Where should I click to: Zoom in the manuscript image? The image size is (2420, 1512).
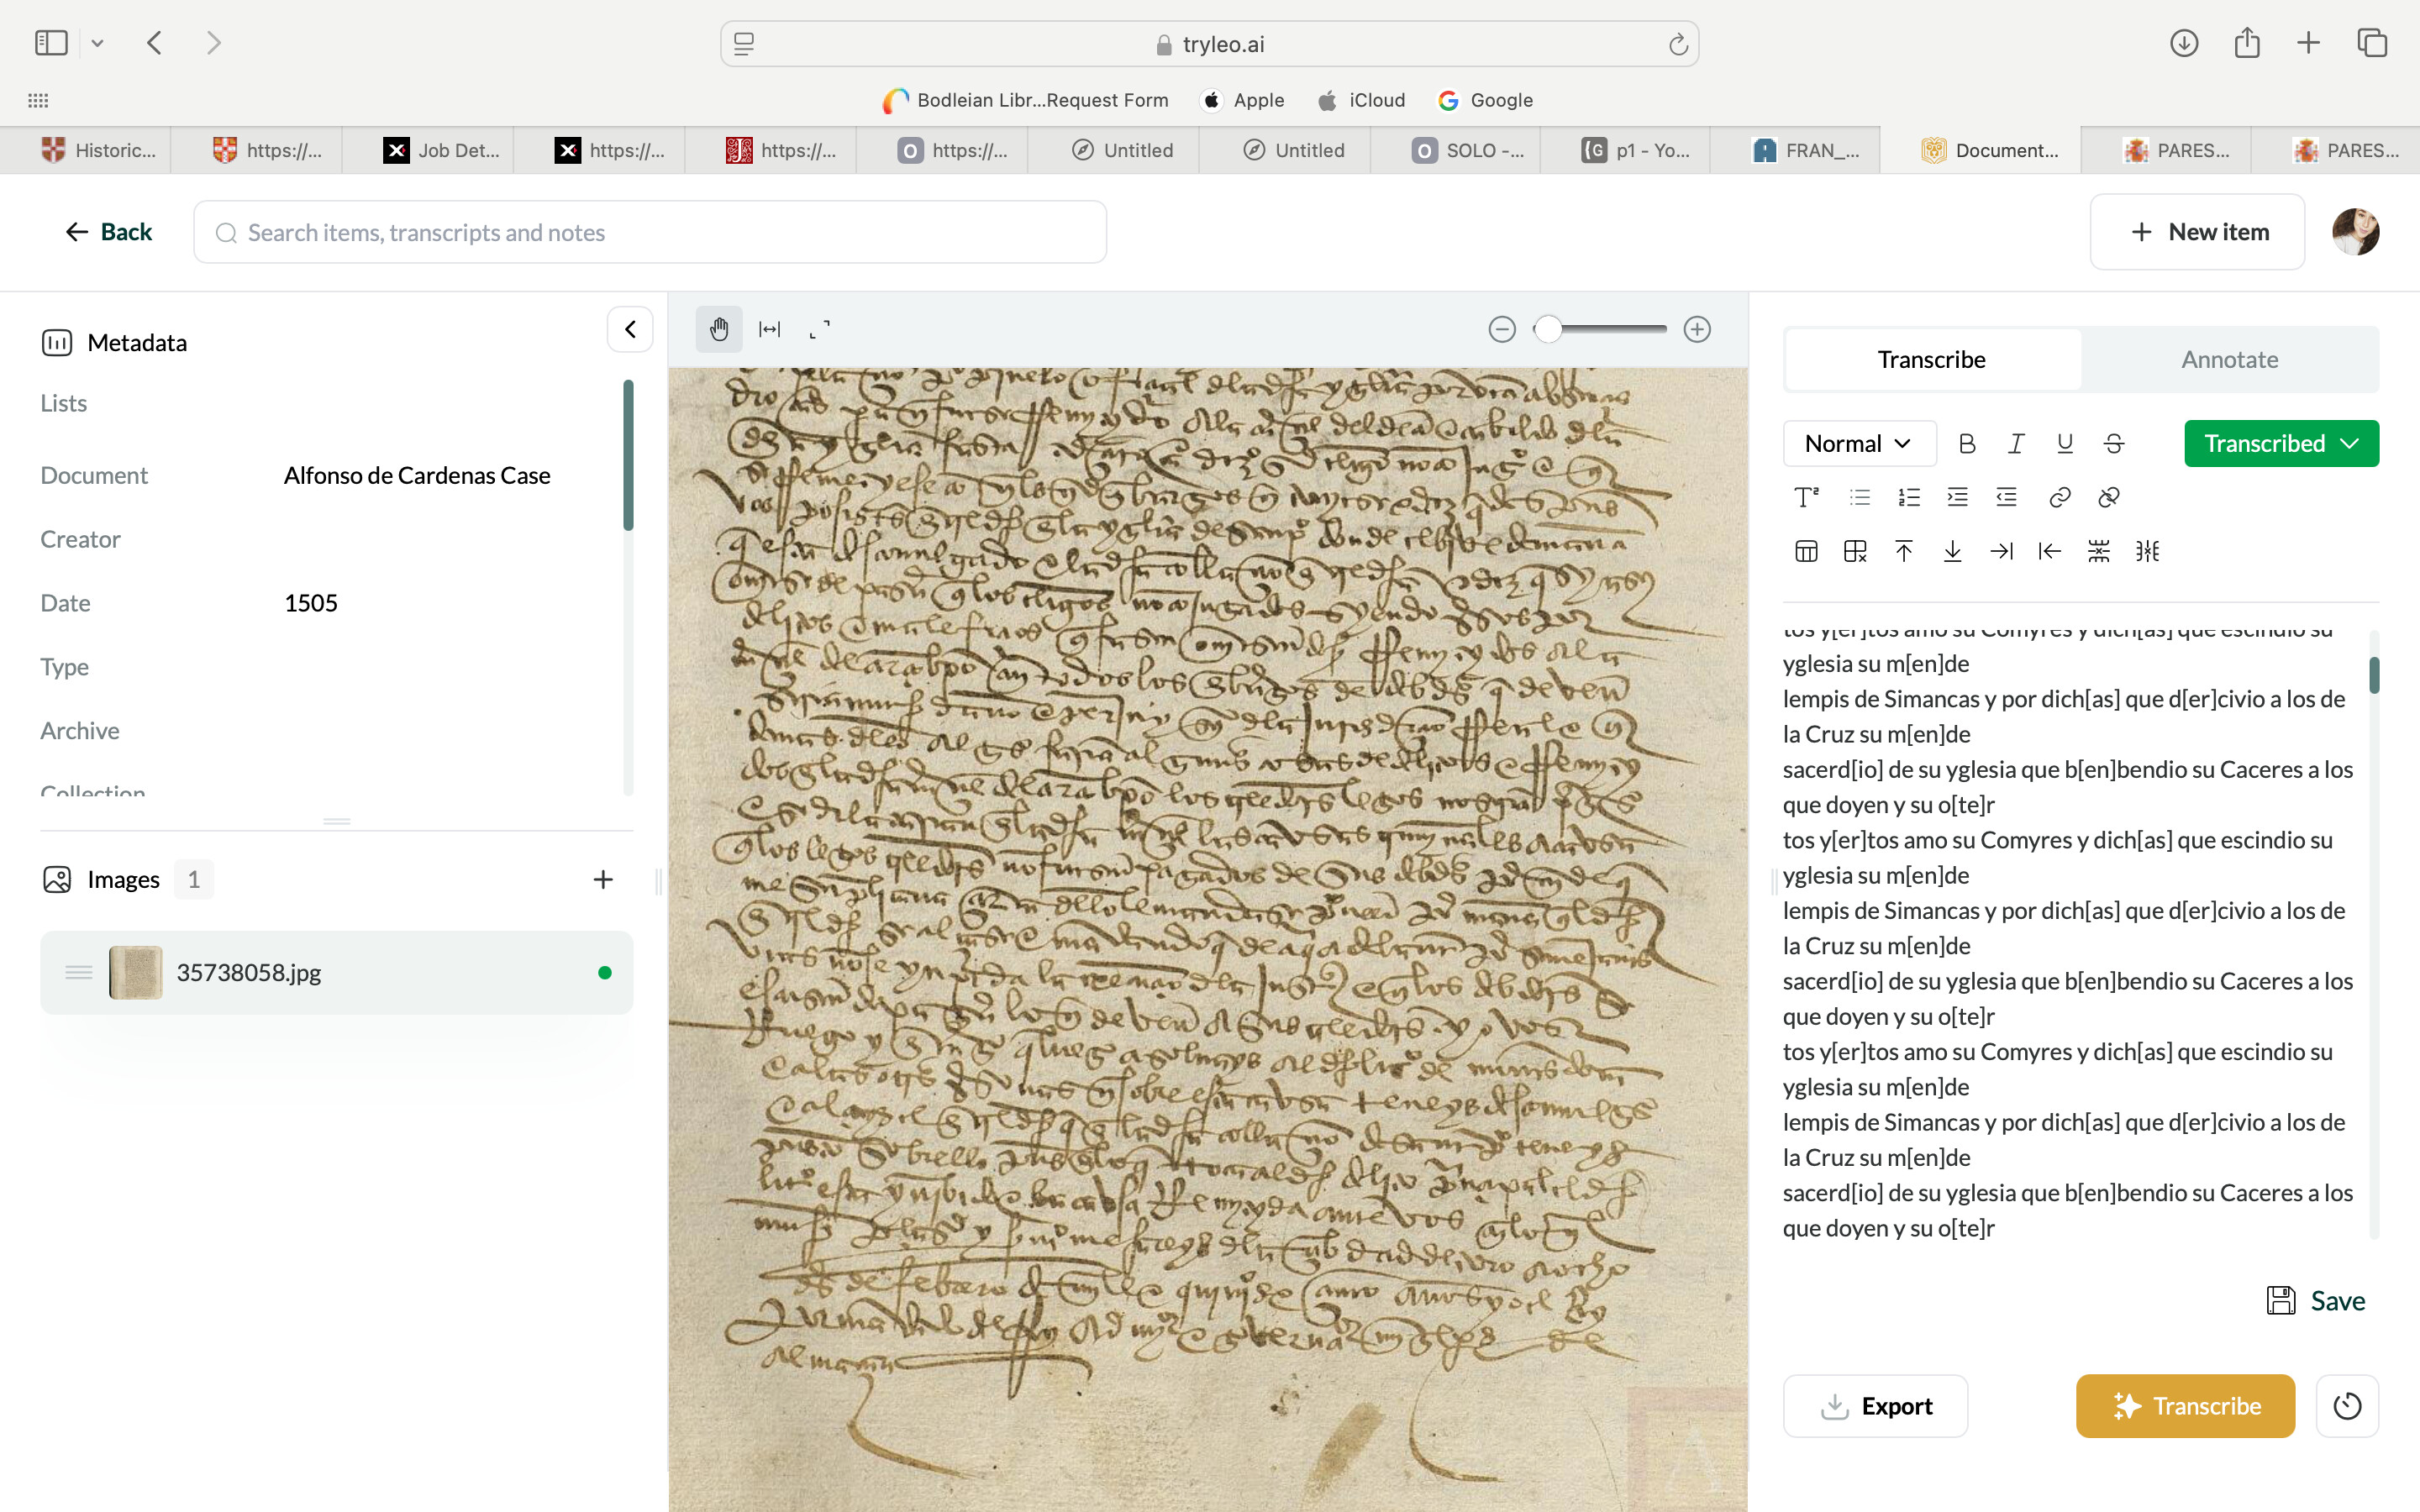click(x=1697, y=329)
